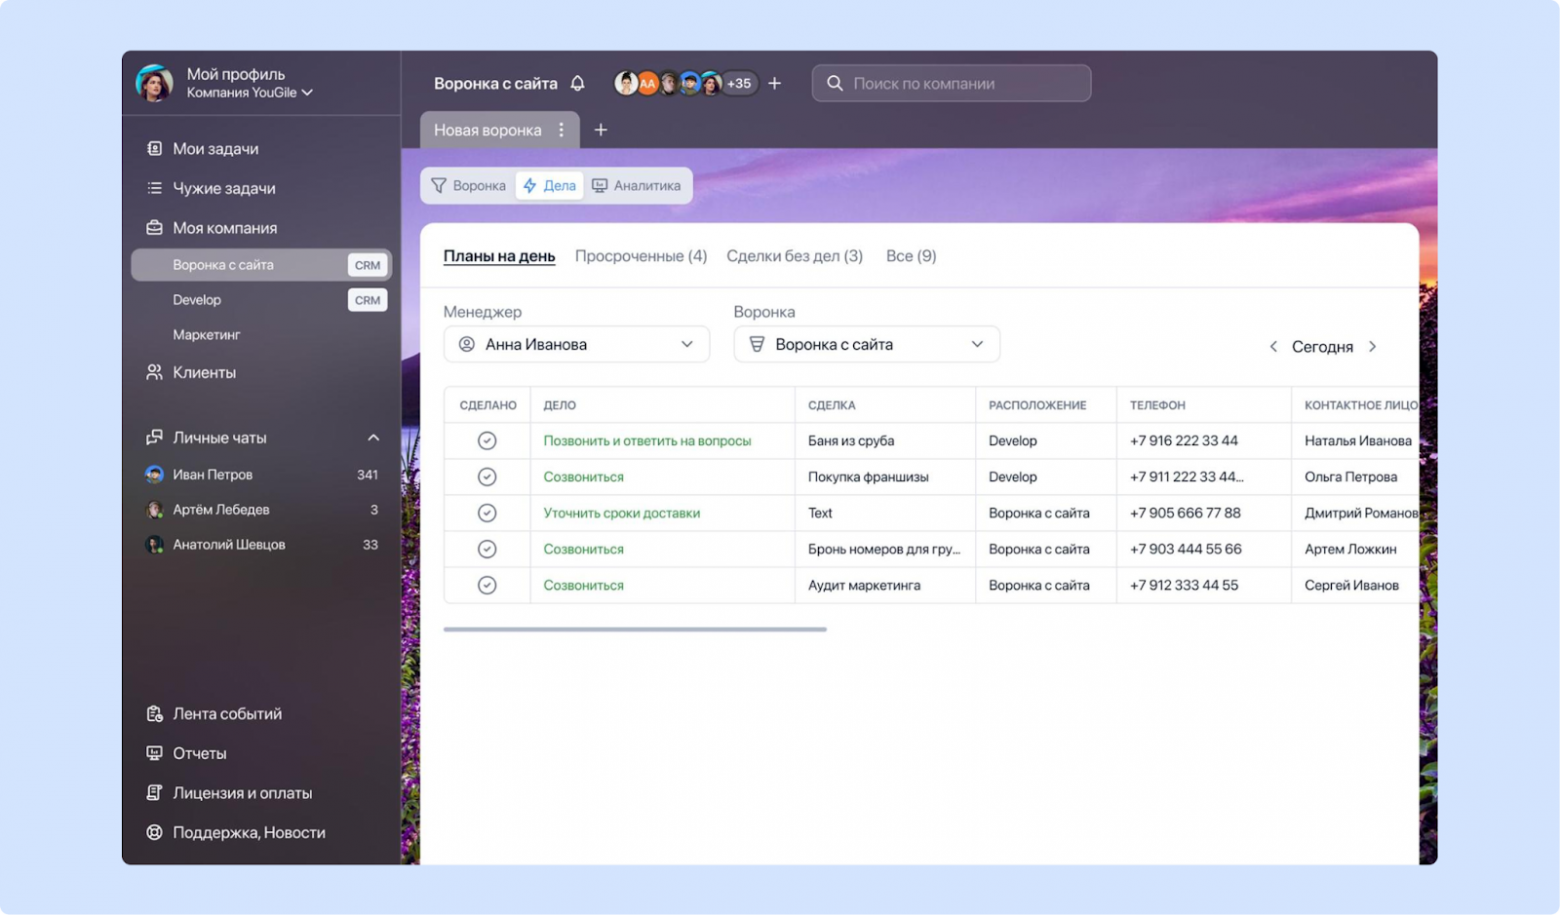Image resolution: width=1560 pixels, height=915 pixels.
Task: Open the Воронка с сайта funnel dropdown
Action: tap(866, 344)
